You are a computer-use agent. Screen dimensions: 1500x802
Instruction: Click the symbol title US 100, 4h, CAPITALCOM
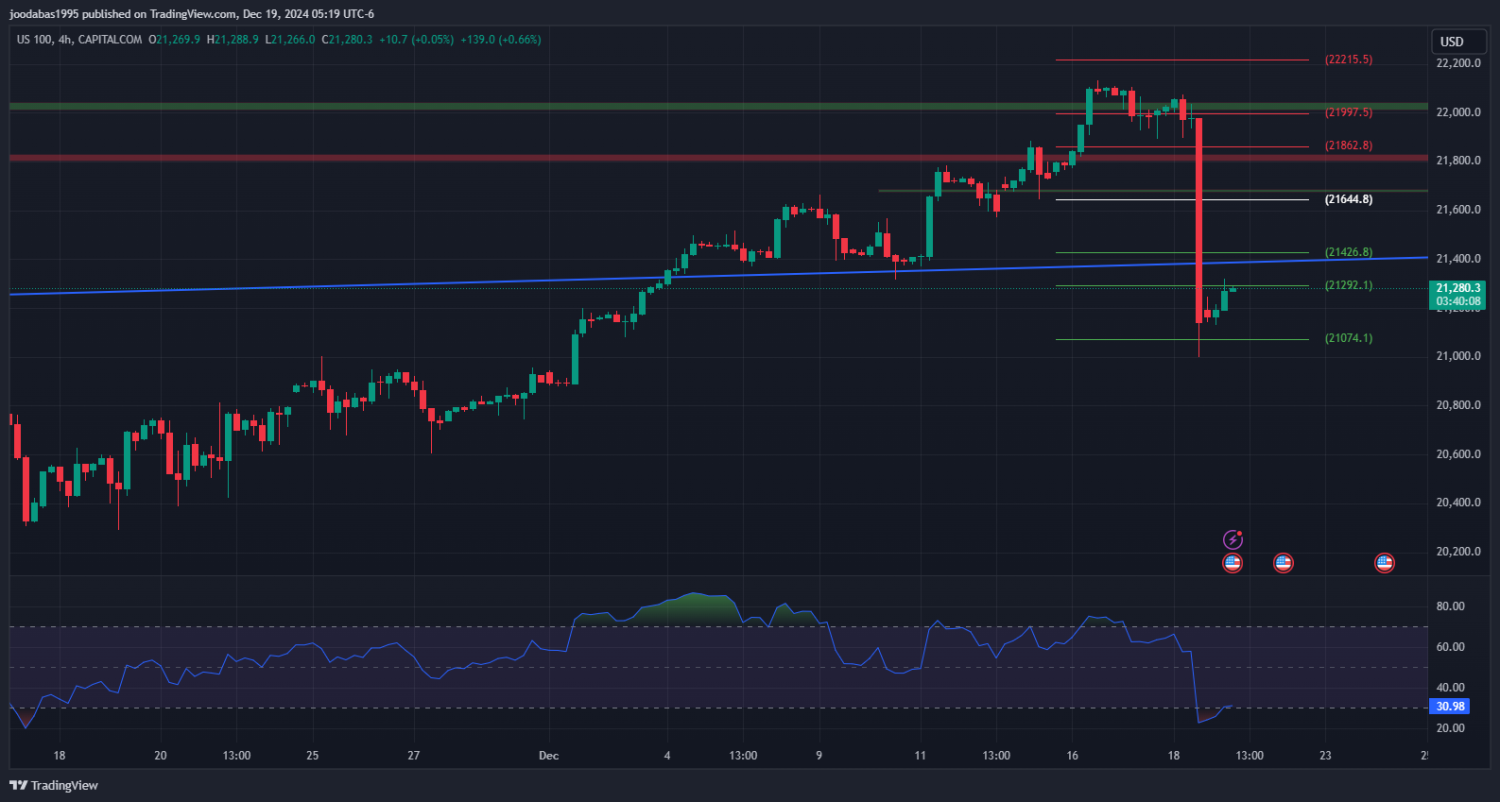click(x=79, y=39)
